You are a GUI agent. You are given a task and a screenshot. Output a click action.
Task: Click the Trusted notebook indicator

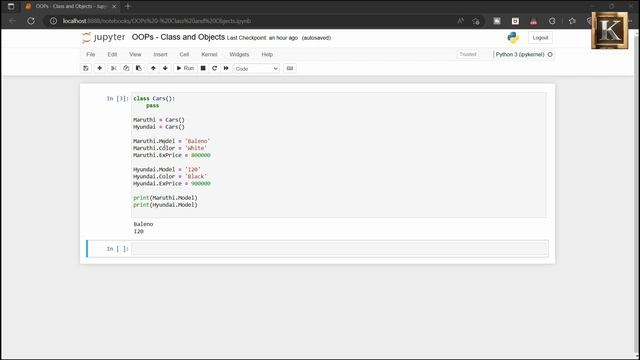[468, 54]
